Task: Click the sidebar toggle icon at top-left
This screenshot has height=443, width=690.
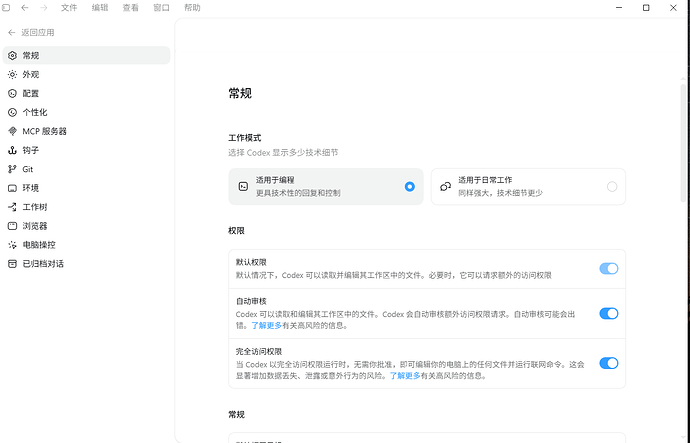Action: tap(6, 7)
